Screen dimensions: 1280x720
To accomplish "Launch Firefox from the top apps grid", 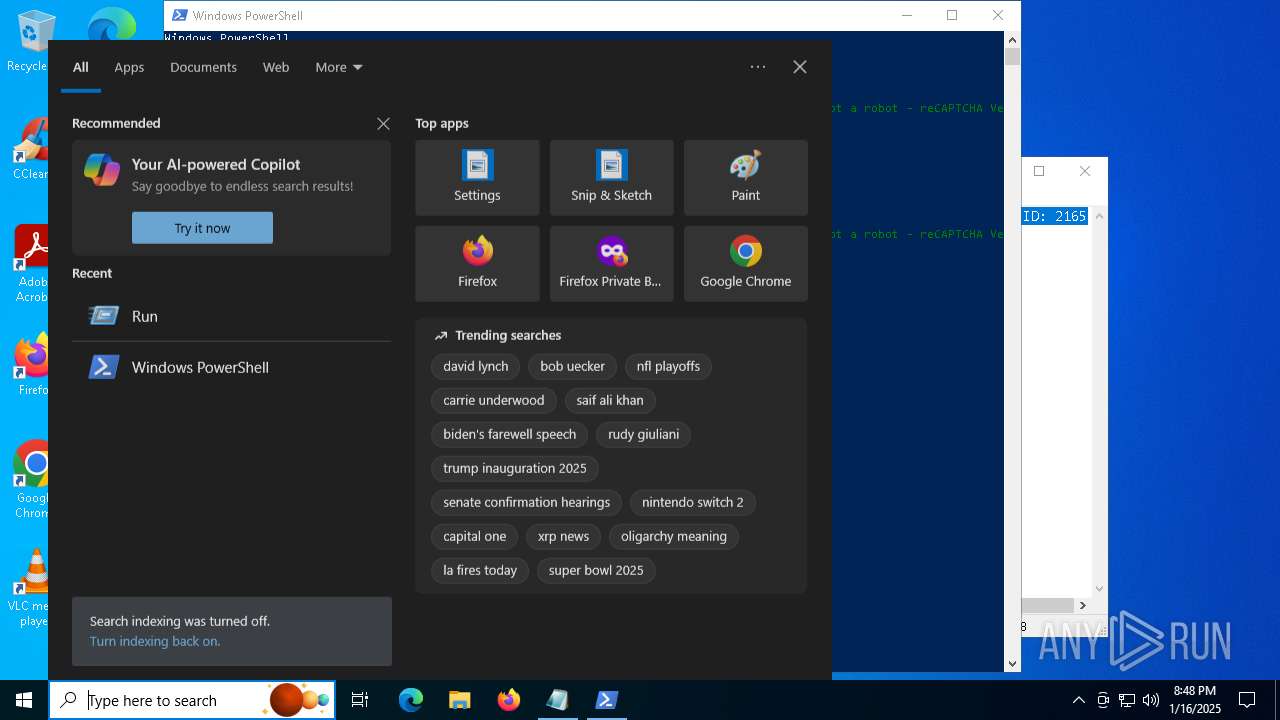I will pos(477,264).
